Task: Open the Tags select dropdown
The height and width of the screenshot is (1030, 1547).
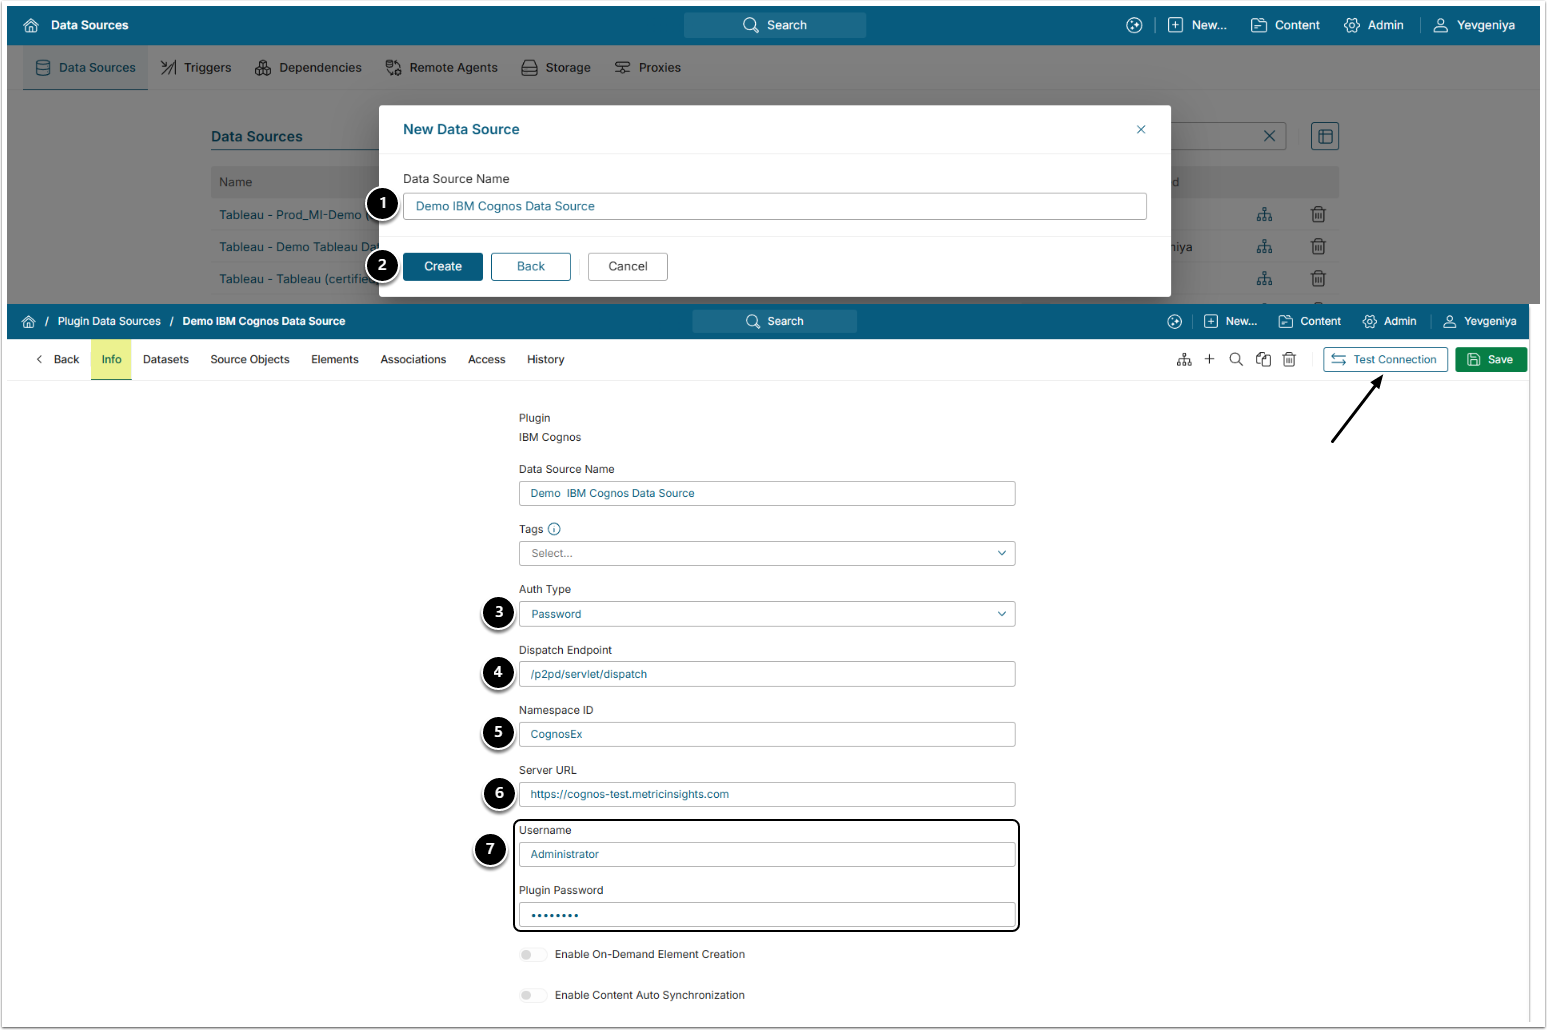Action: 767,554
